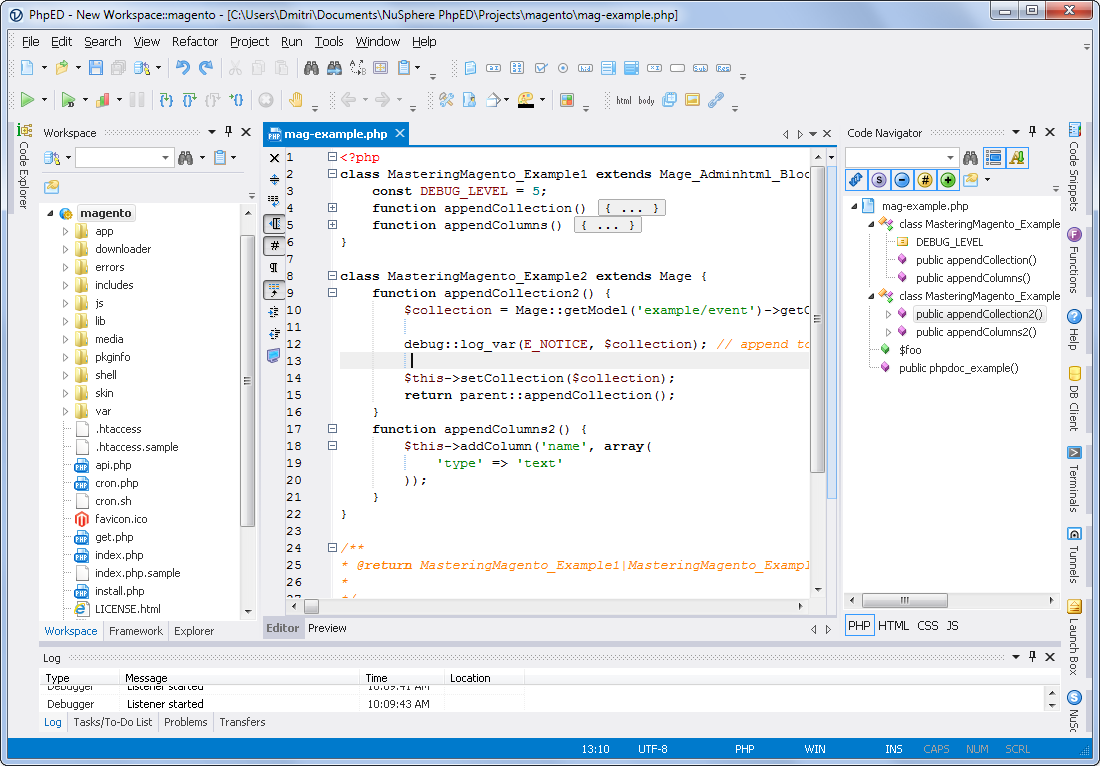This screenshot has width=1100, height=766.
Task: Open the Terminals side panel
Action: click(1074, 478)
